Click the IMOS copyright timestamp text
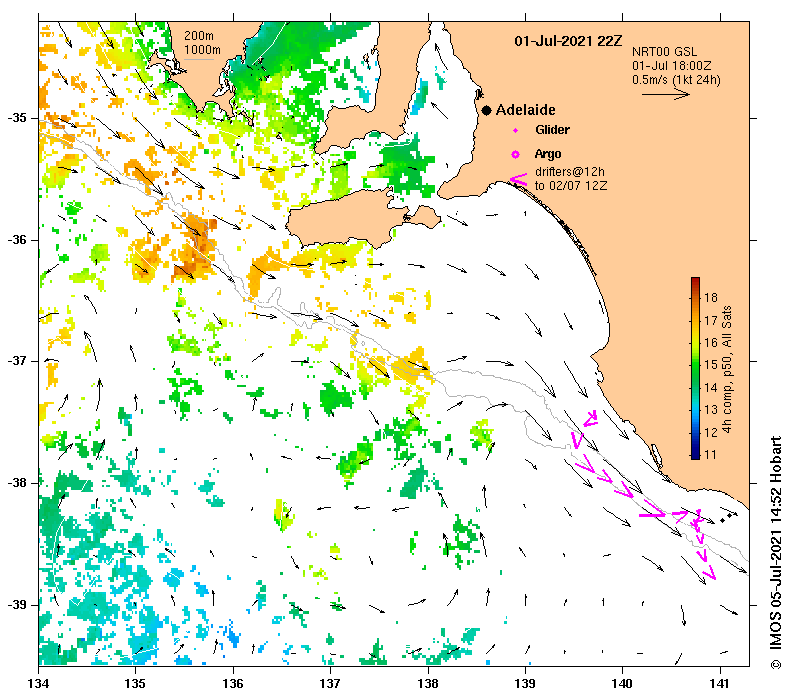This screenshot has height=700, width=791. pyautogui.click(x=775, y=552)
